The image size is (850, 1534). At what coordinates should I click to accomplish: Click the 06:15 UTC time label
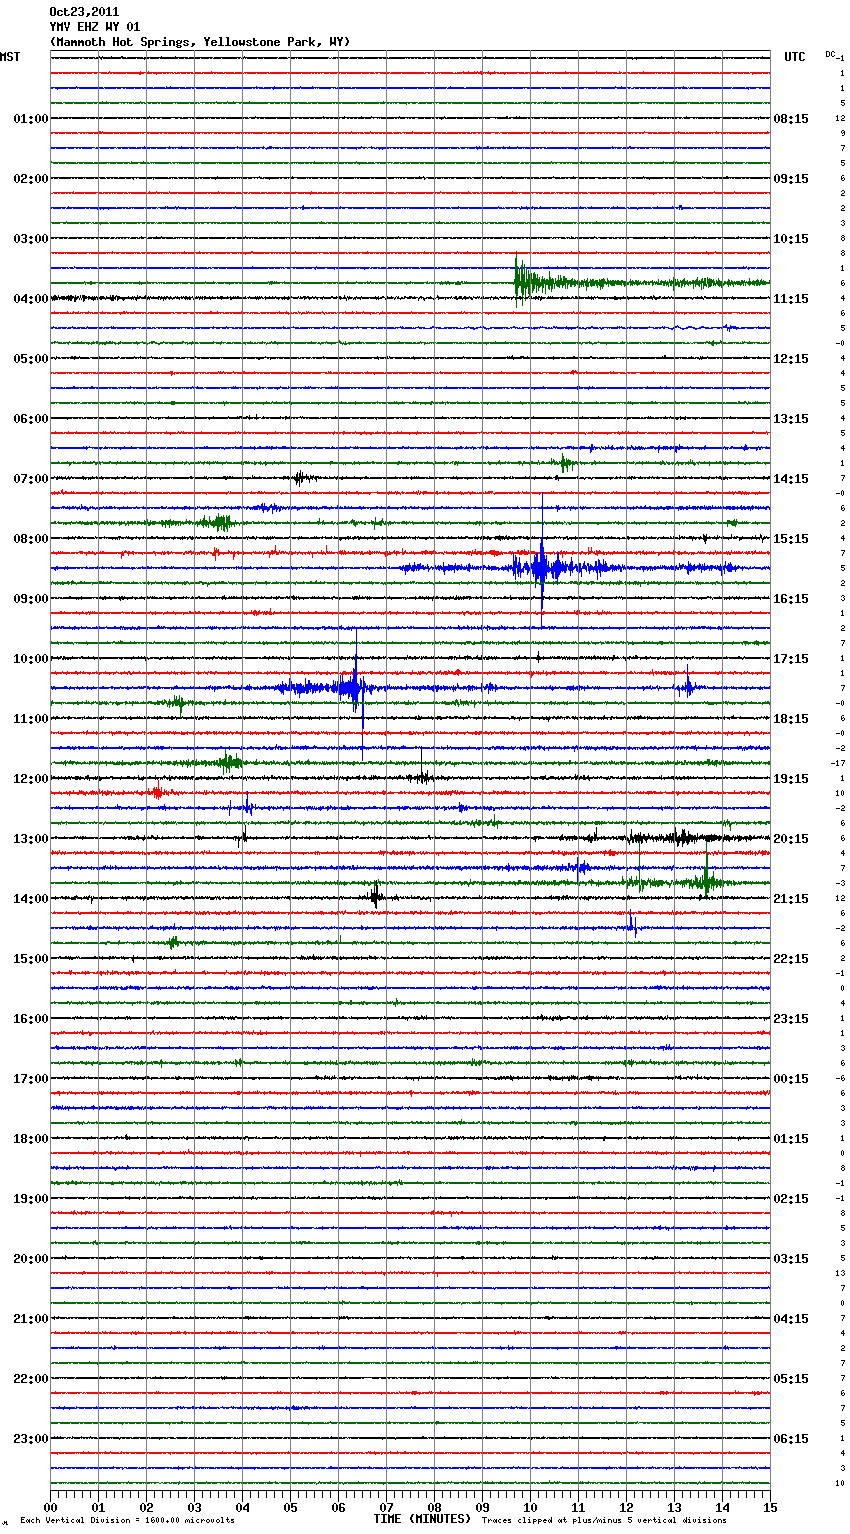[791, 1438]
